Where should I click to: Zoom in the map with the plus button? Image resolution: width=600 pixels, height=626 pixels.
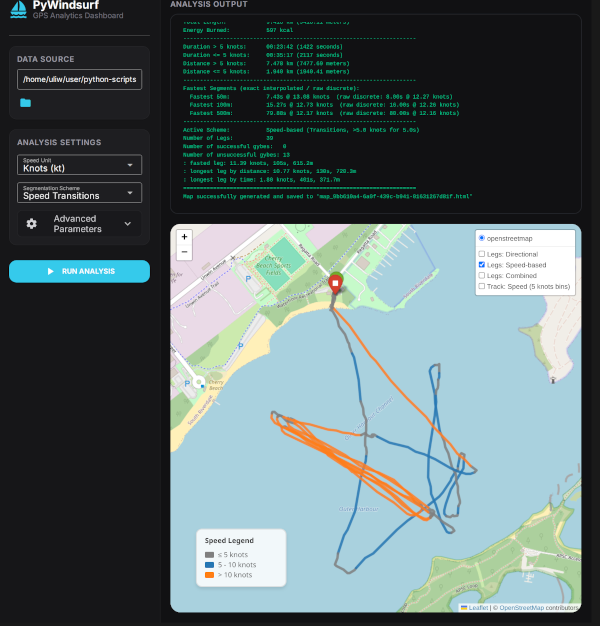(184, 237)
